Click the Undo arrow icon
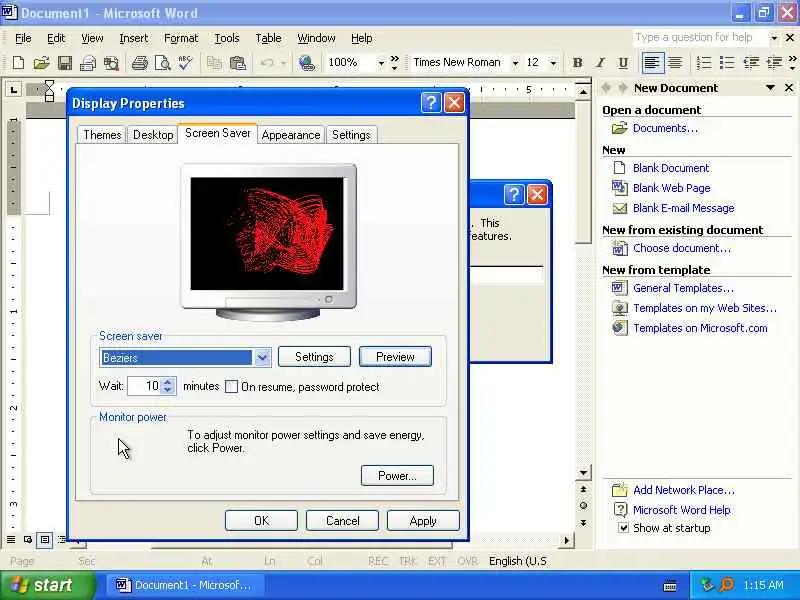800x600 pixels. coord(267,63)
